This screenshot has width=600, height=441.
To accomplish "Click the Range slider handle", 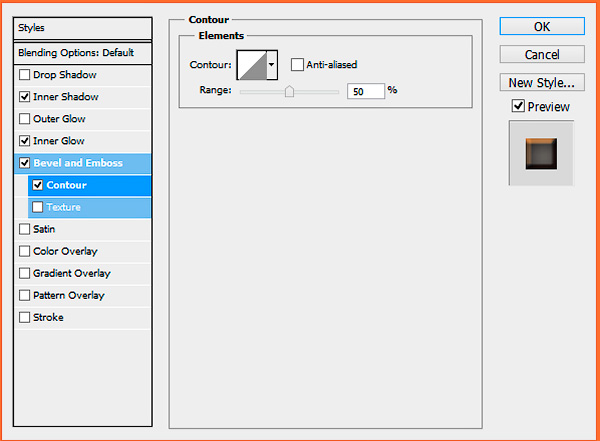I will click(289, 91).
